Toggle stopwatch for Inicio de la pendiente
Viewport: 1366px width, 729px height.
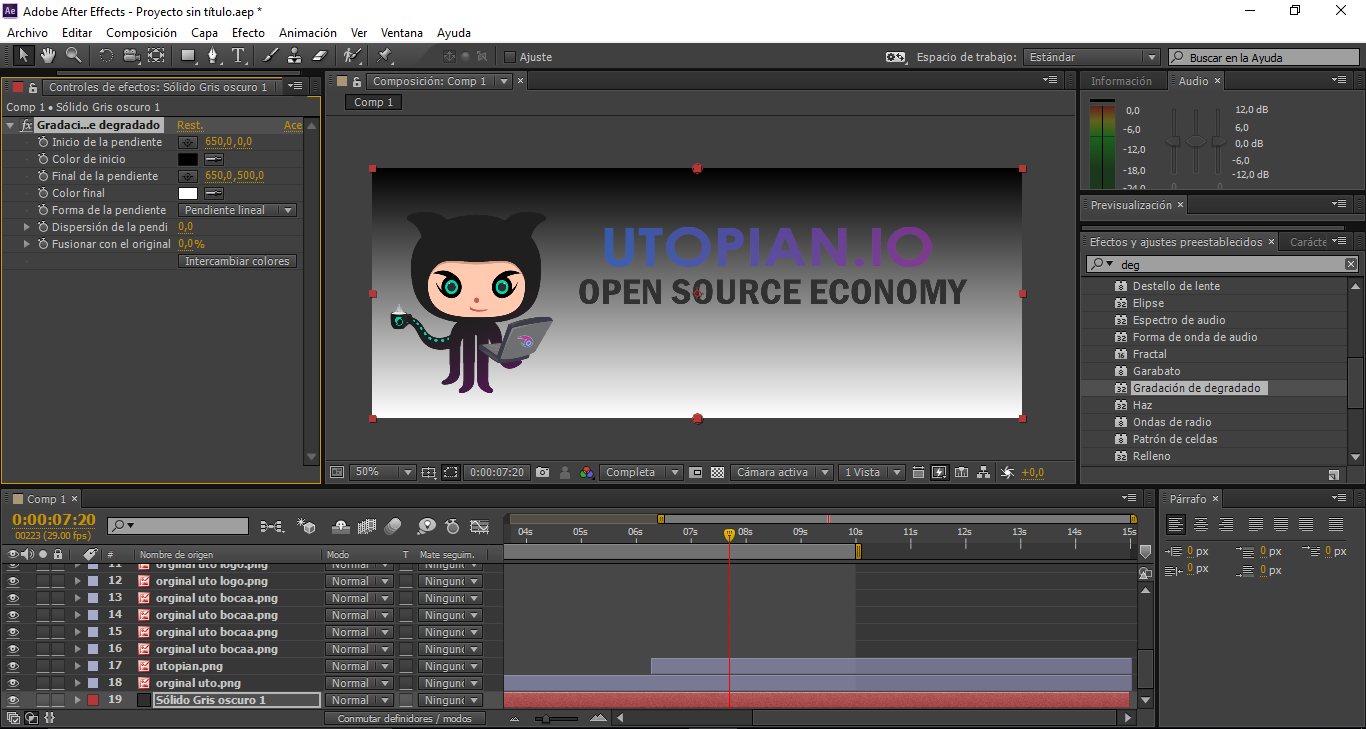(43, 142)
